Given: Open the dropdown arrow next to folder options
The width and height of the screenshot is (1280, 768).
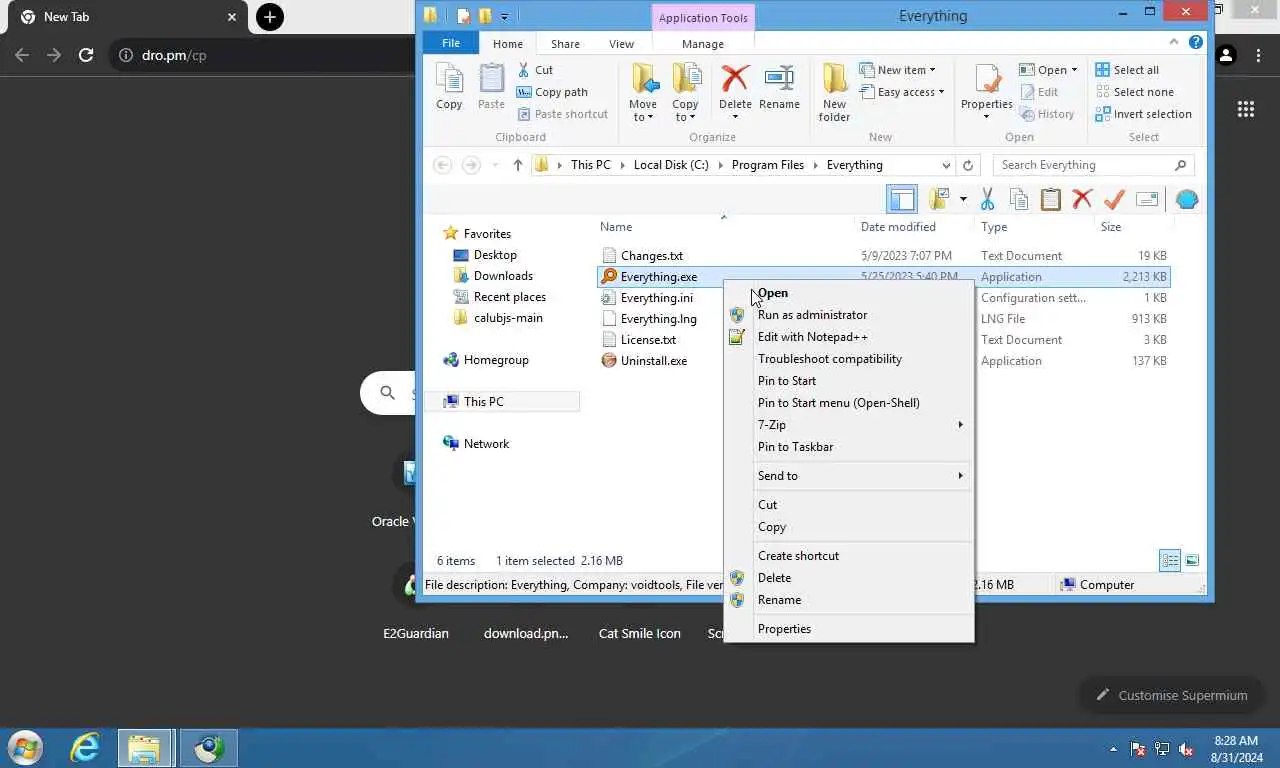Looking at the screenshot, I should (963, 199).
